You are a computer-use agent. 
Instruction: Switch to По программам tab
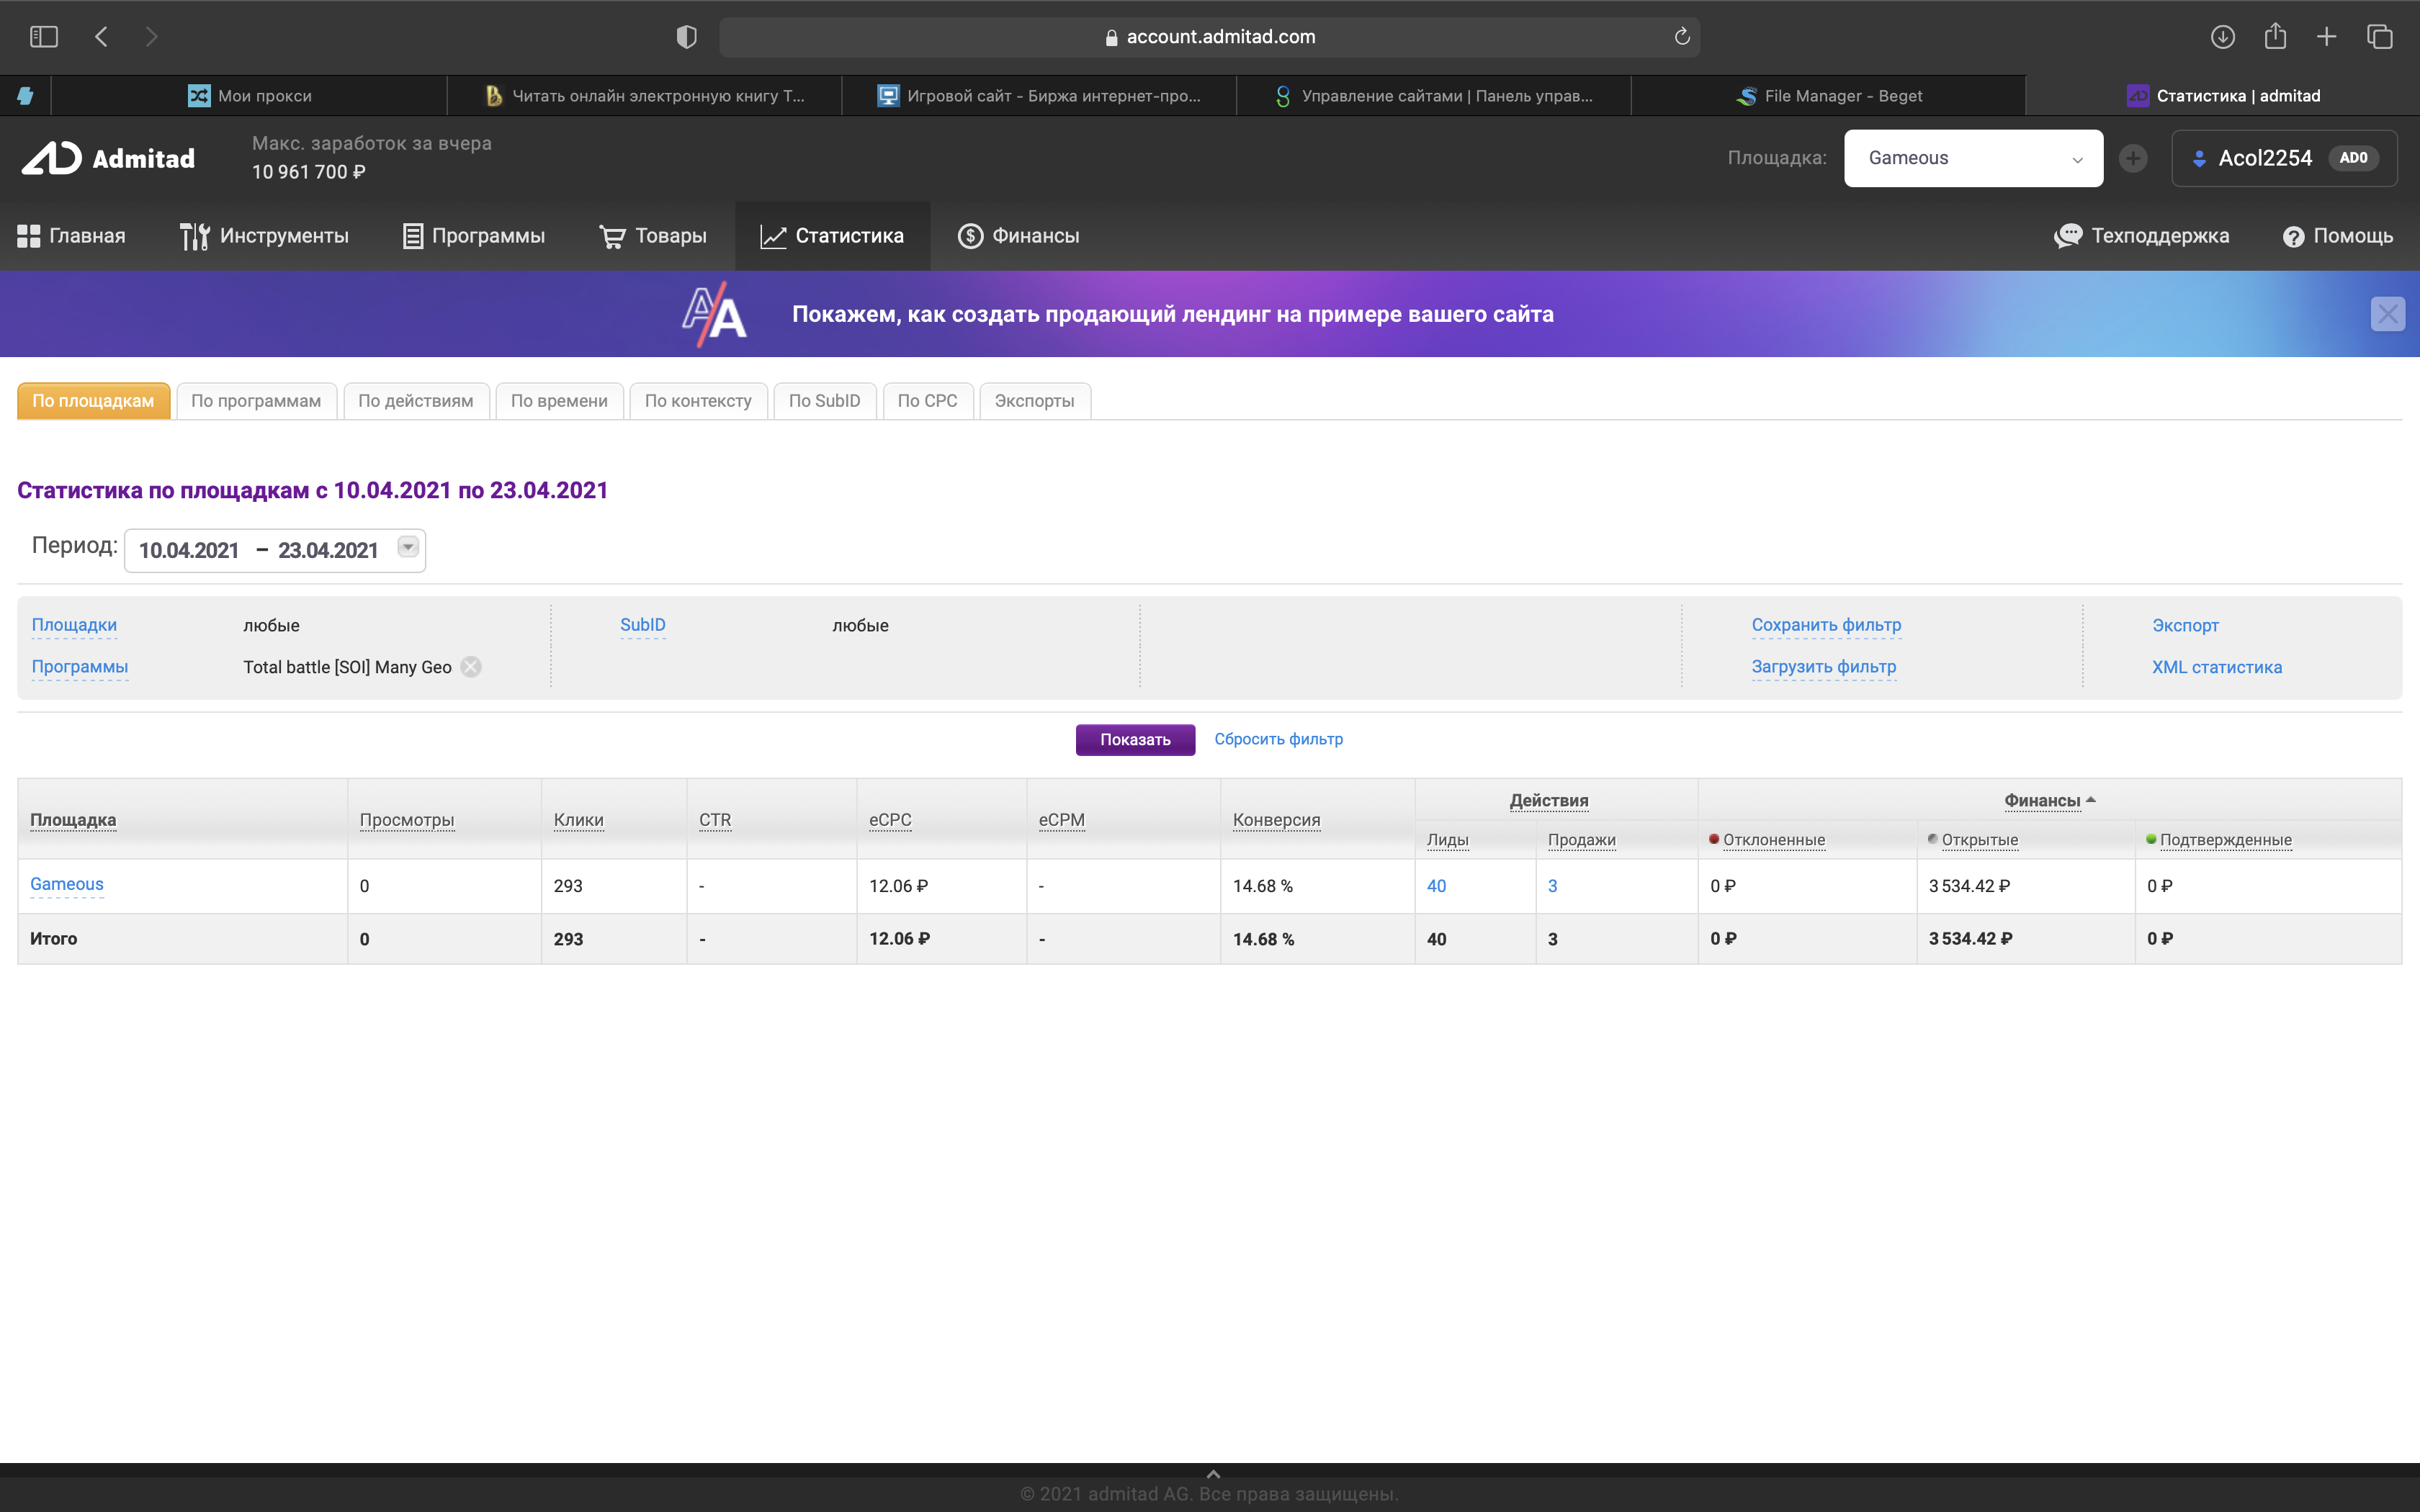[256, 401]
